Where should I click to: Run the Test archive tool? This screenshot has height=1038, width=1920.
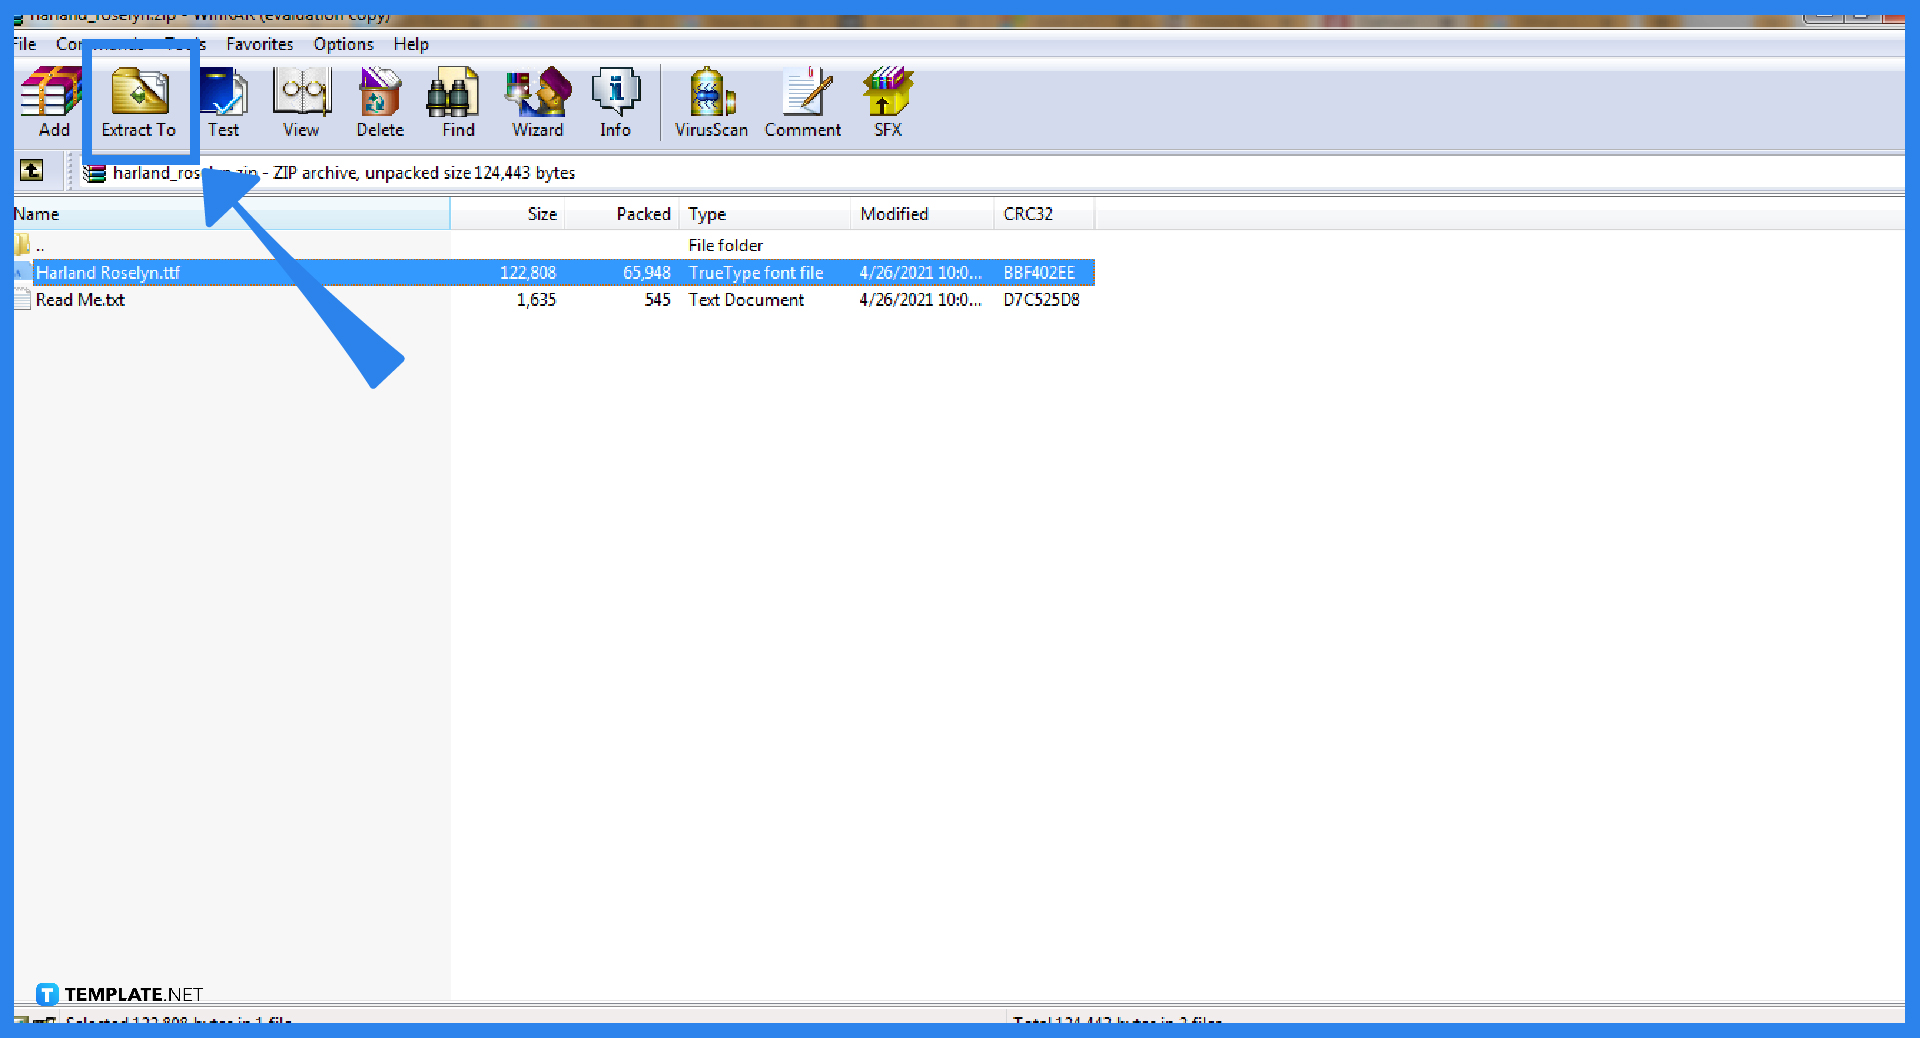tap(224, 102)
